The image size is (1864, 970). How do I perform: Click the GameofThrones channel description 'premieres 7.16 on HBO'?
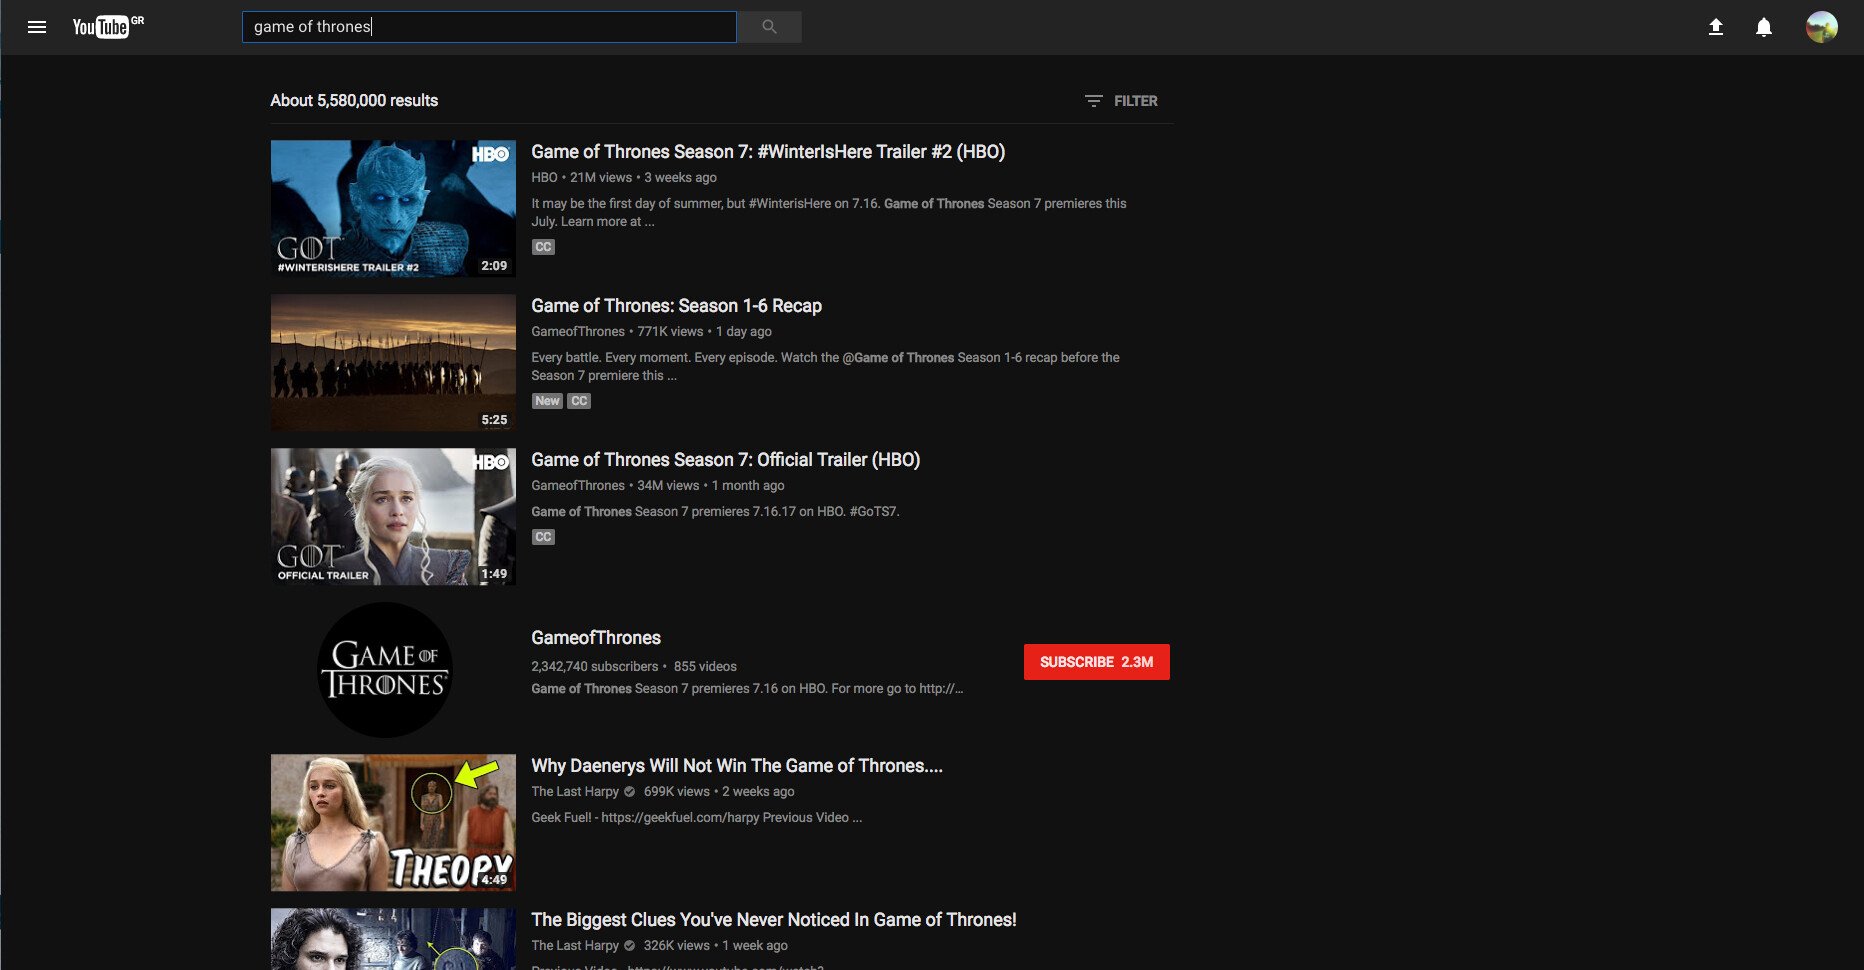747,689
